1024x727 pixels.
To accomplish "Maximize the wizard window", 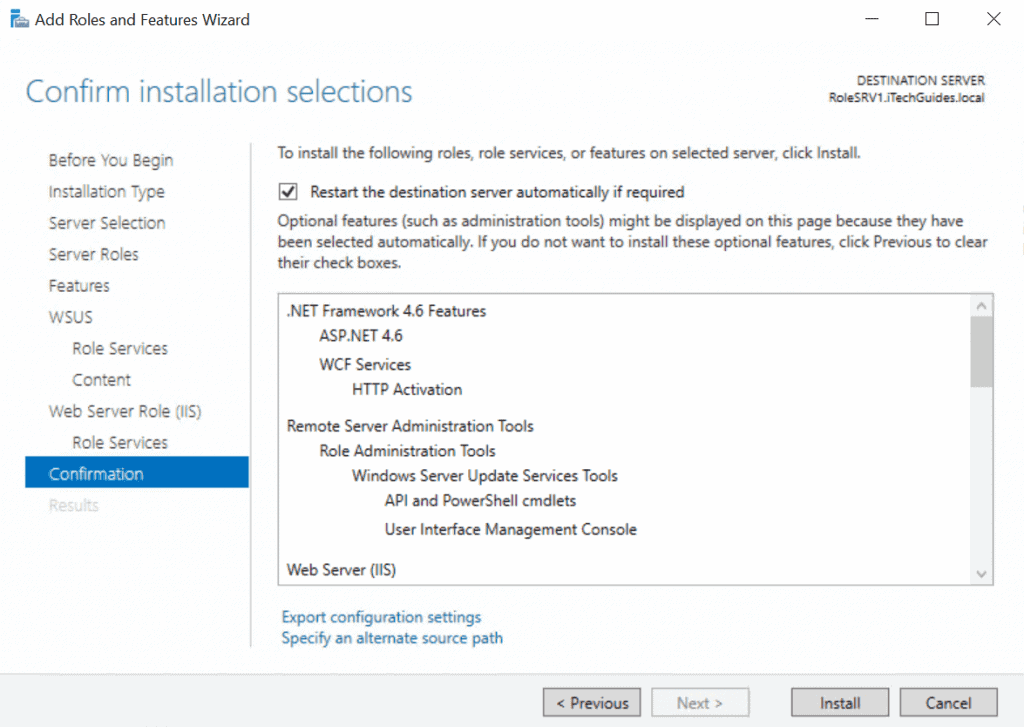I will [932, 19].
